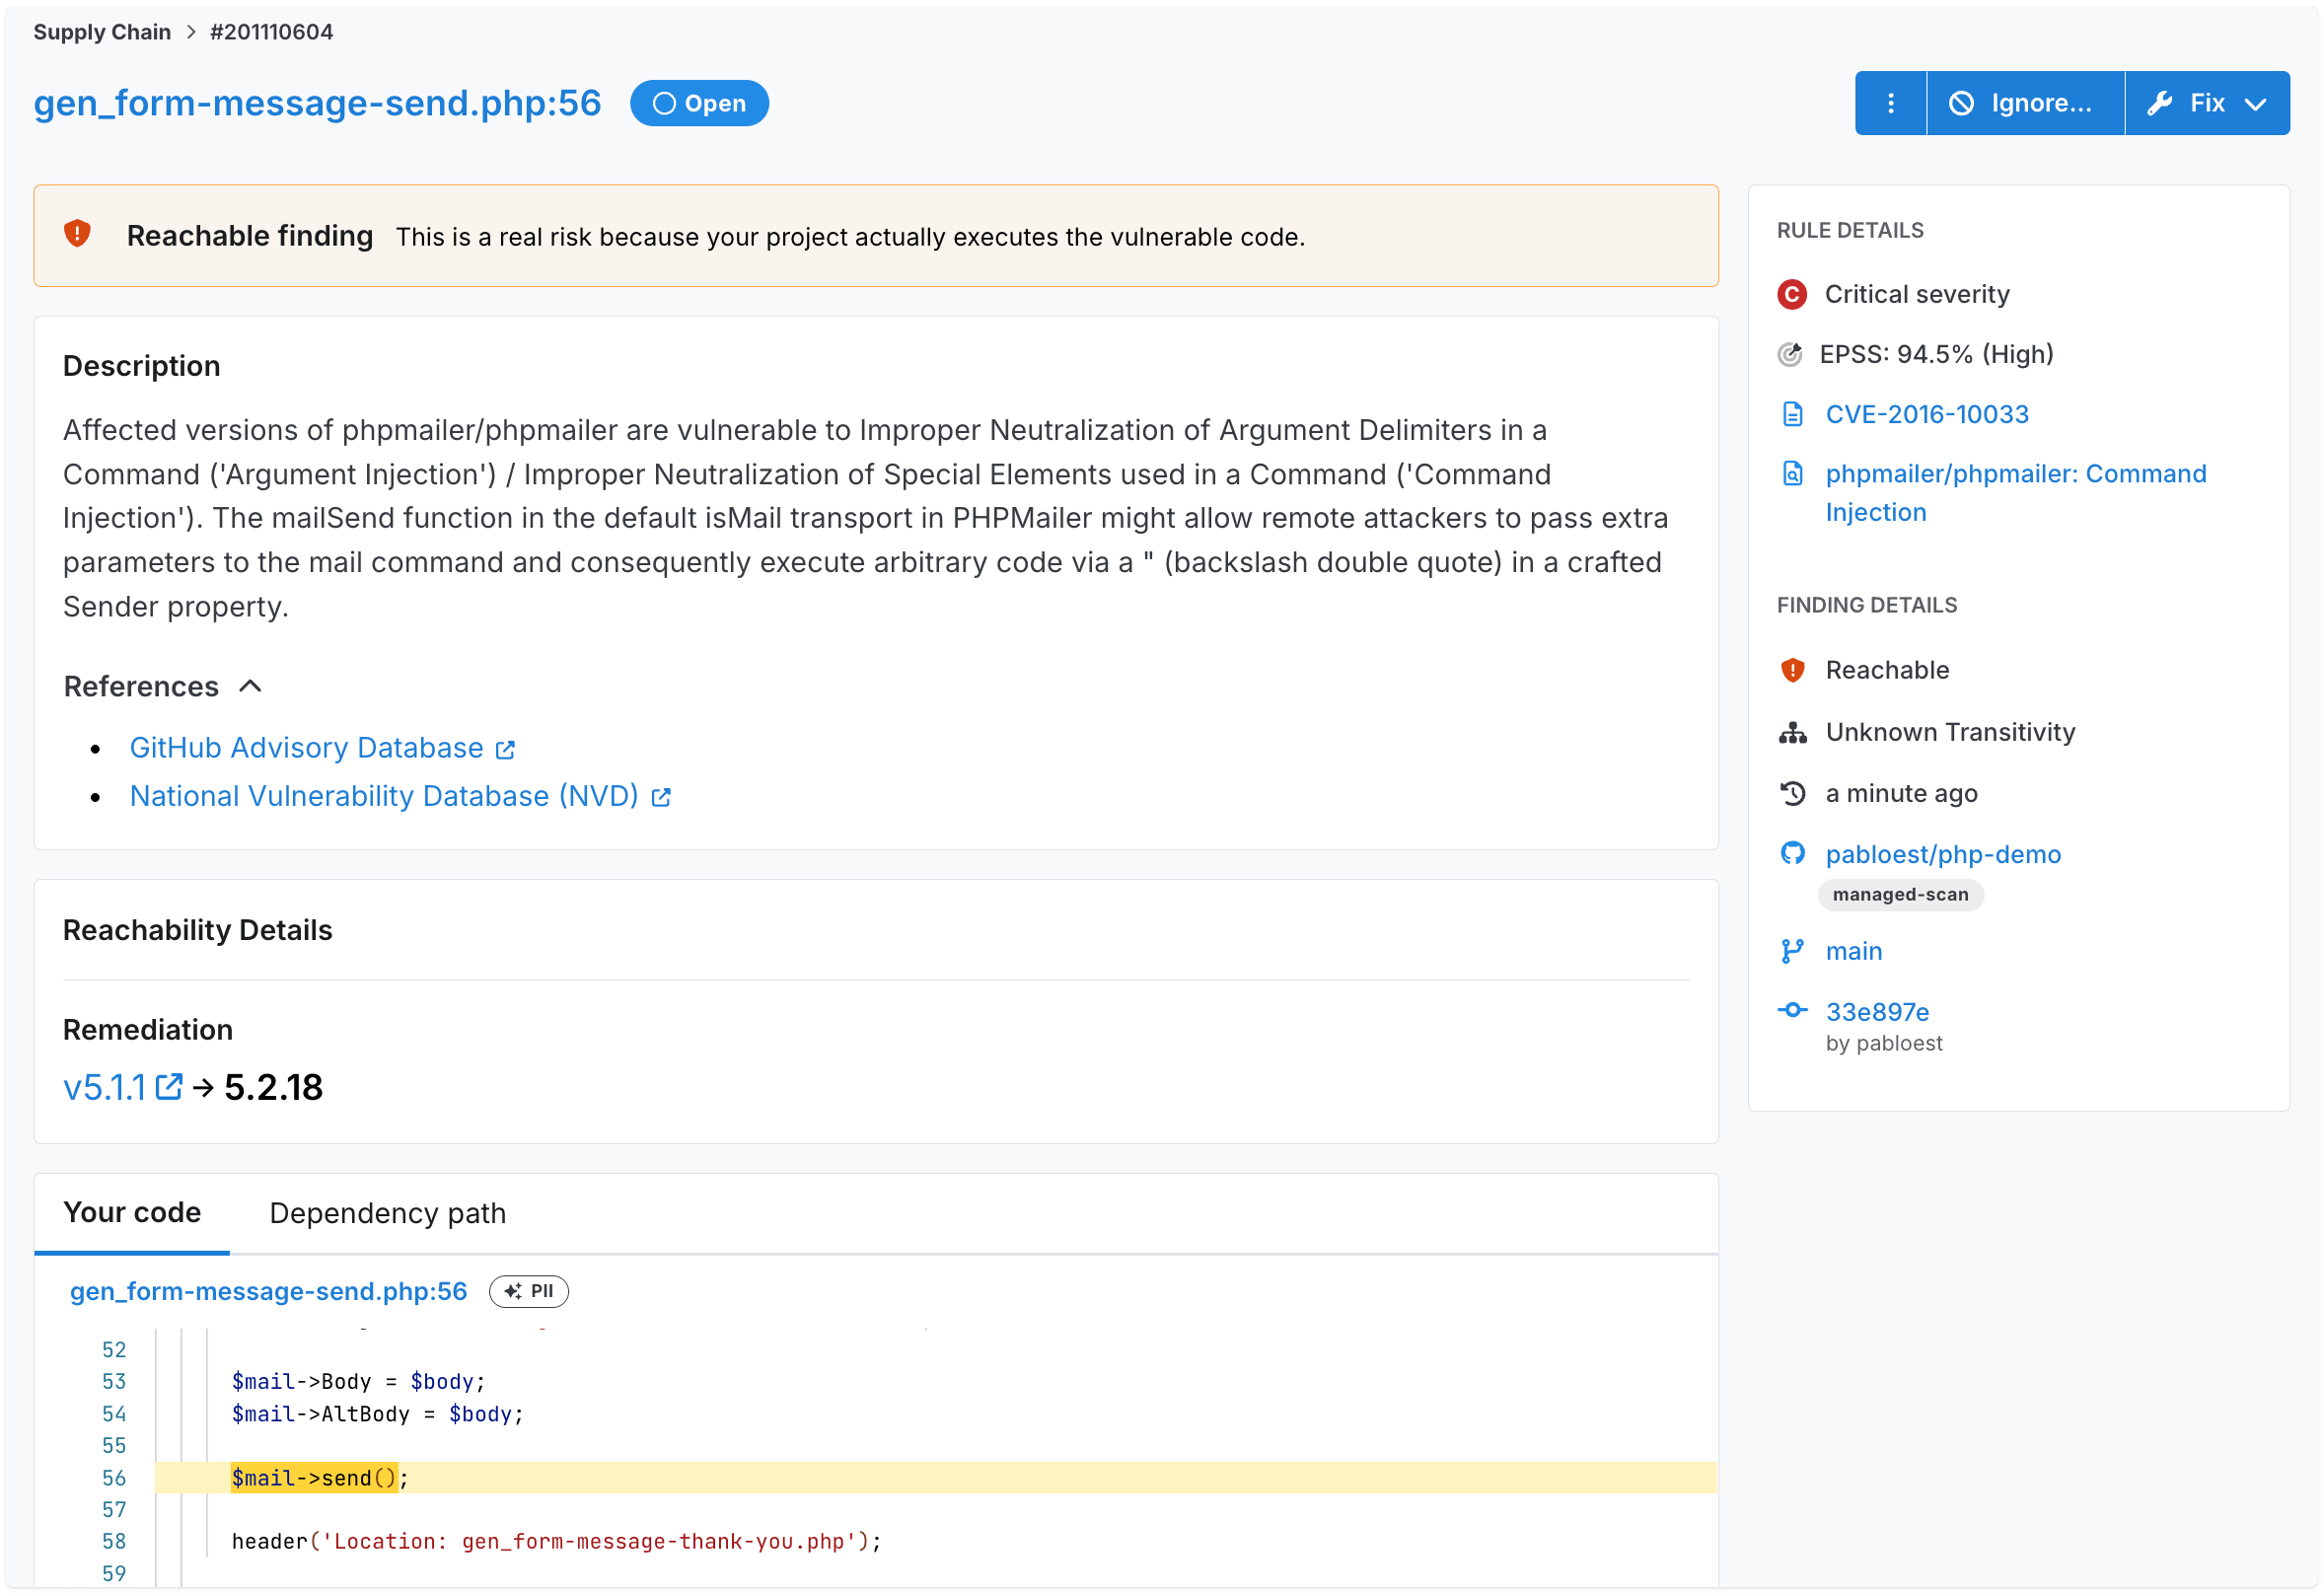
Task: Click the commit icon beside 33e897e
Action: coord(1792,1010)
